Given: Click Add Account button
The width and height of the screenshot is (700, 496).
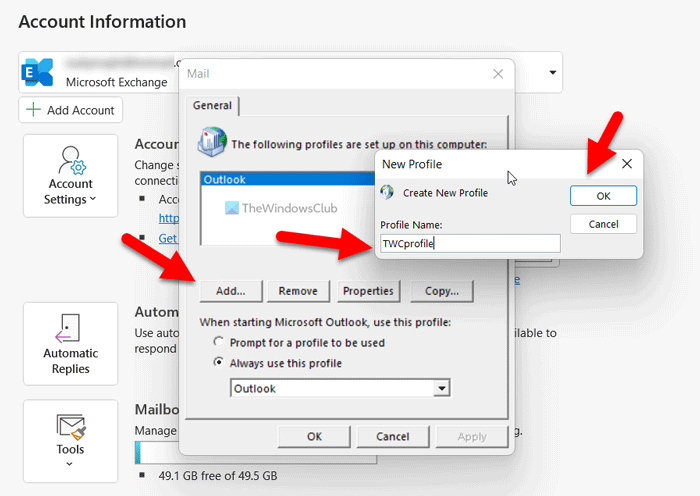Looking at the screenshot, I should point(71,110).
